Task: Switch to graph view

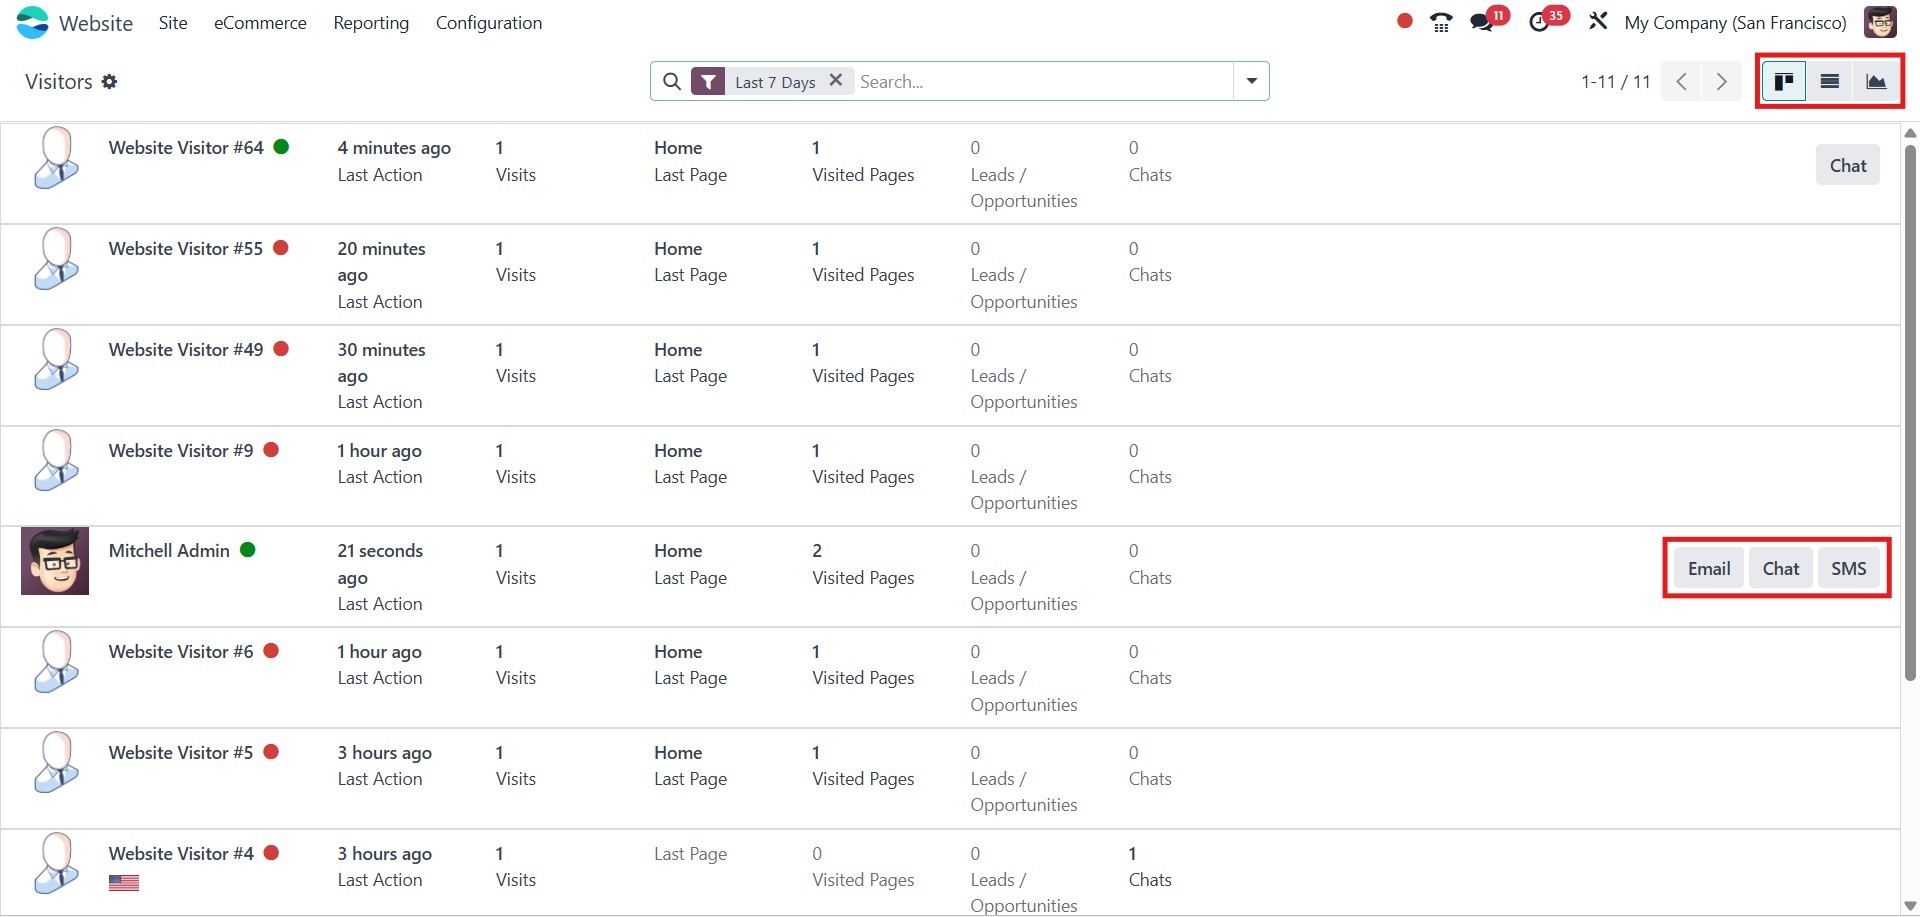Action: click(1876, 81)
